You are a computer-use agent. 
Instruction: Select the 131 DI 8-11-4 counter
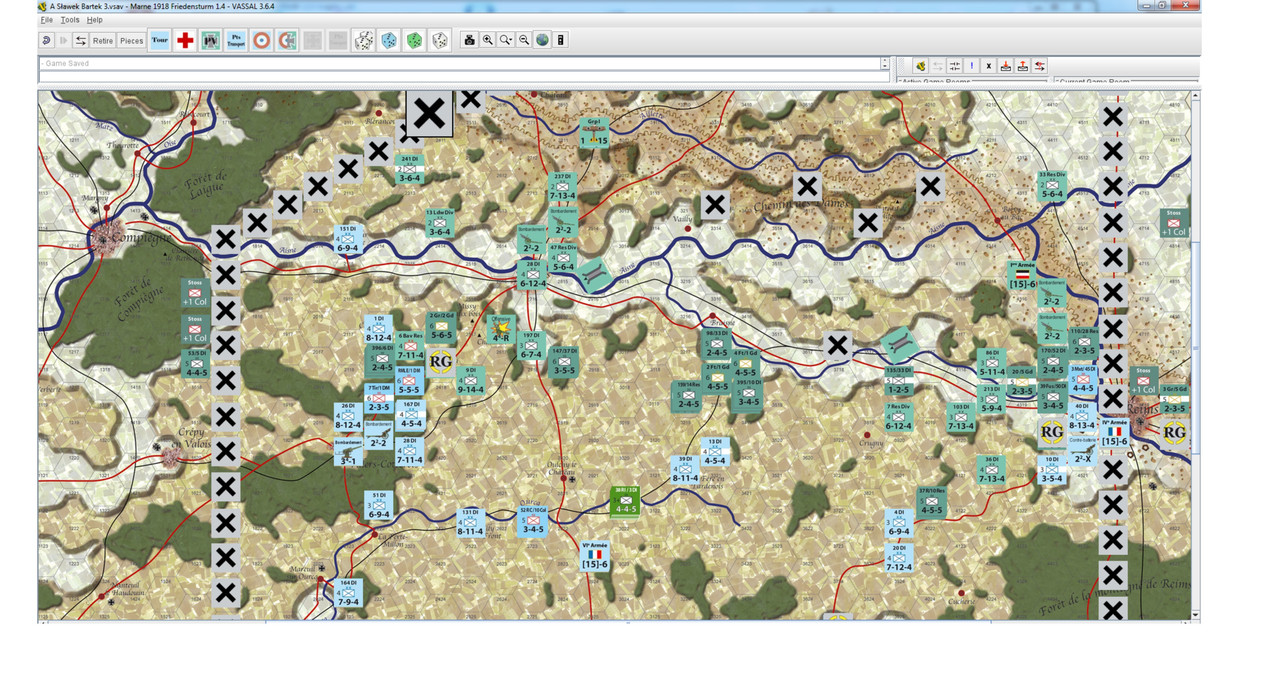click(471, 522)
